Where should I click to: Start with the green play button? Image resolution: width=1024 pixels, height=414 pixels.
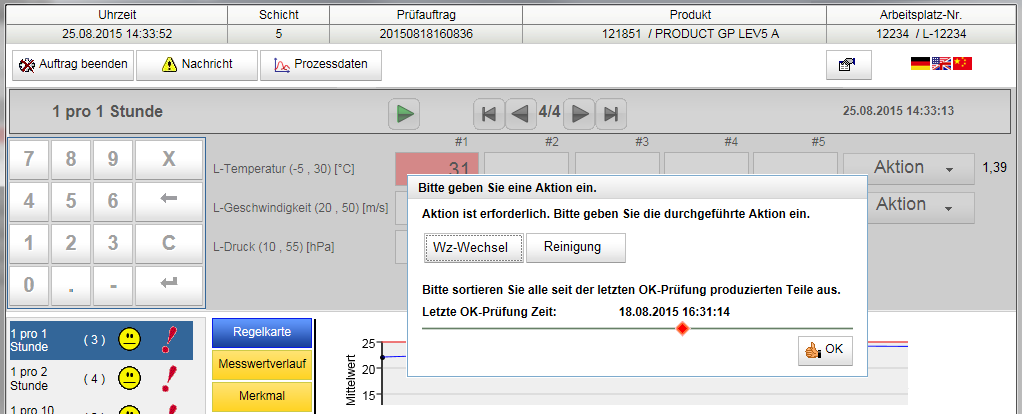404,114
